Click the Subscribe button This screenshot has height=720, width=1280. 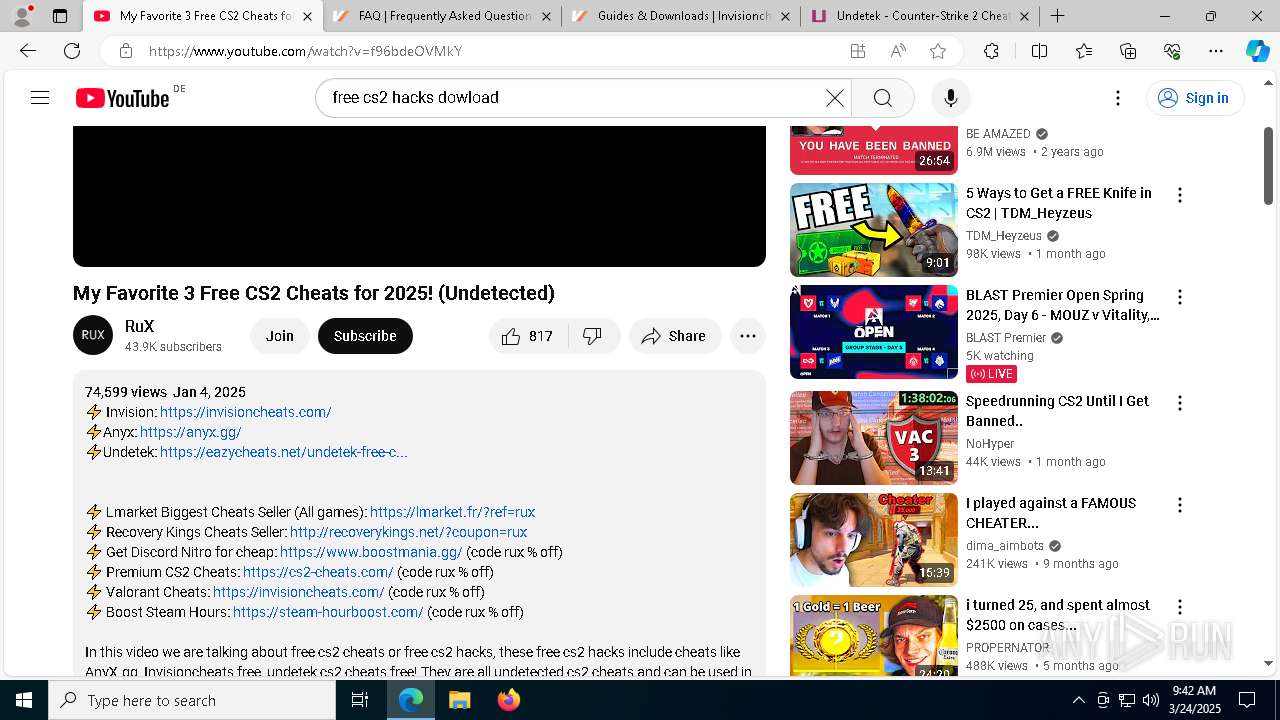tap(365, 336)
